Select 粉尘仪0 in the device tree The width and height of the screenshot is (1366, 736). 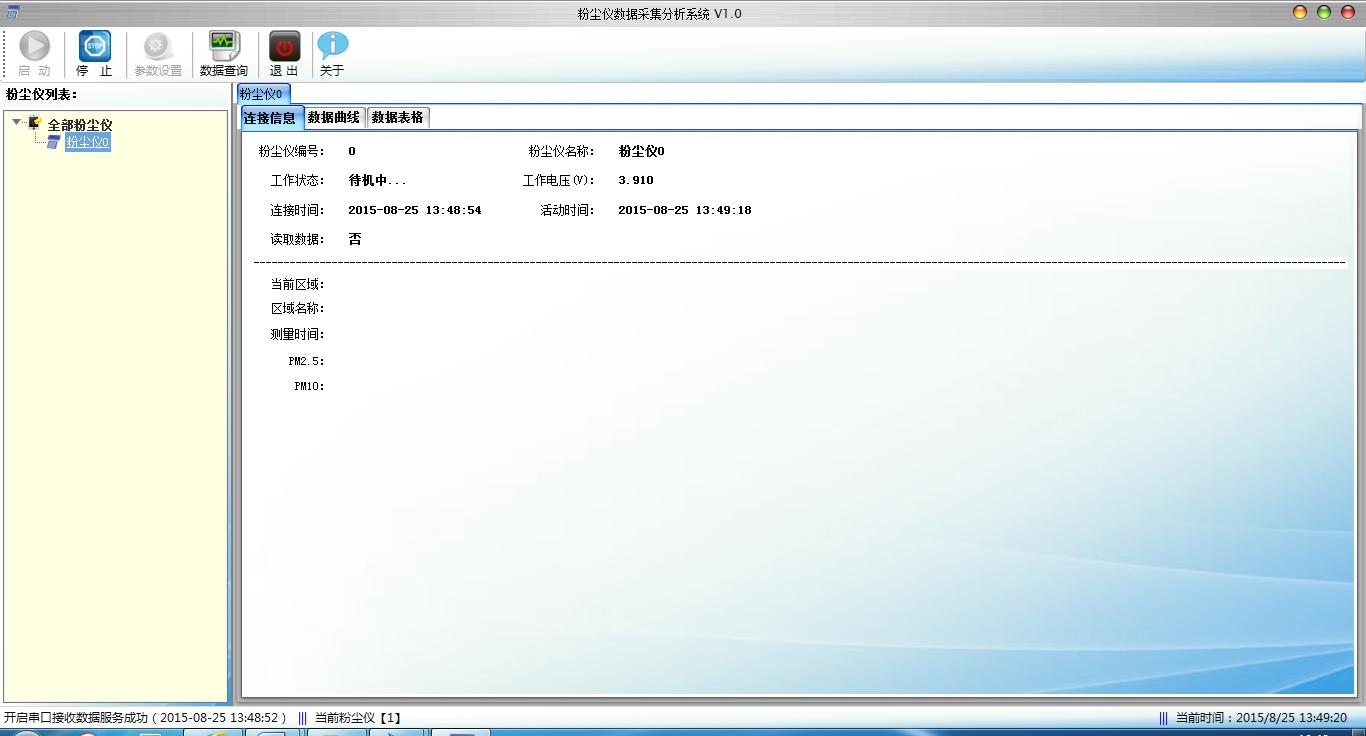[x=87, y=142]
